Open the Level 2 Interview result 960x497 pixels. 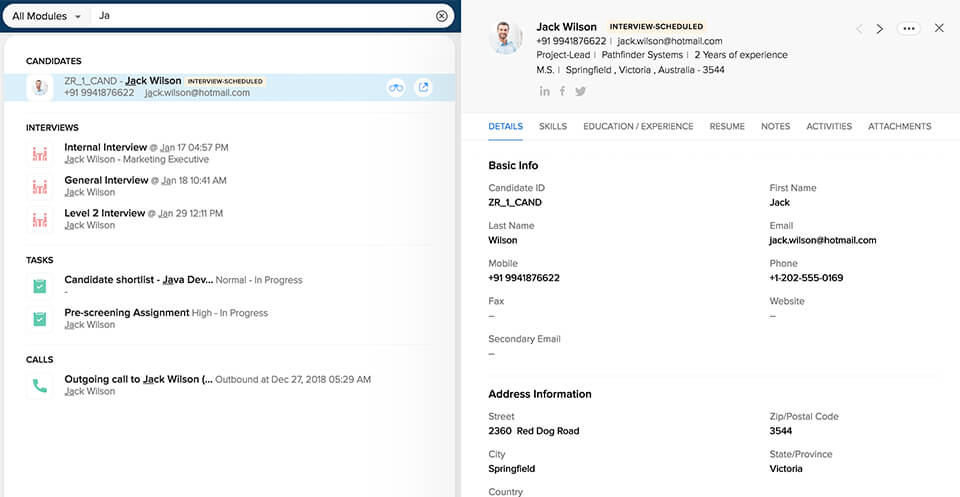tap(105, 213)
